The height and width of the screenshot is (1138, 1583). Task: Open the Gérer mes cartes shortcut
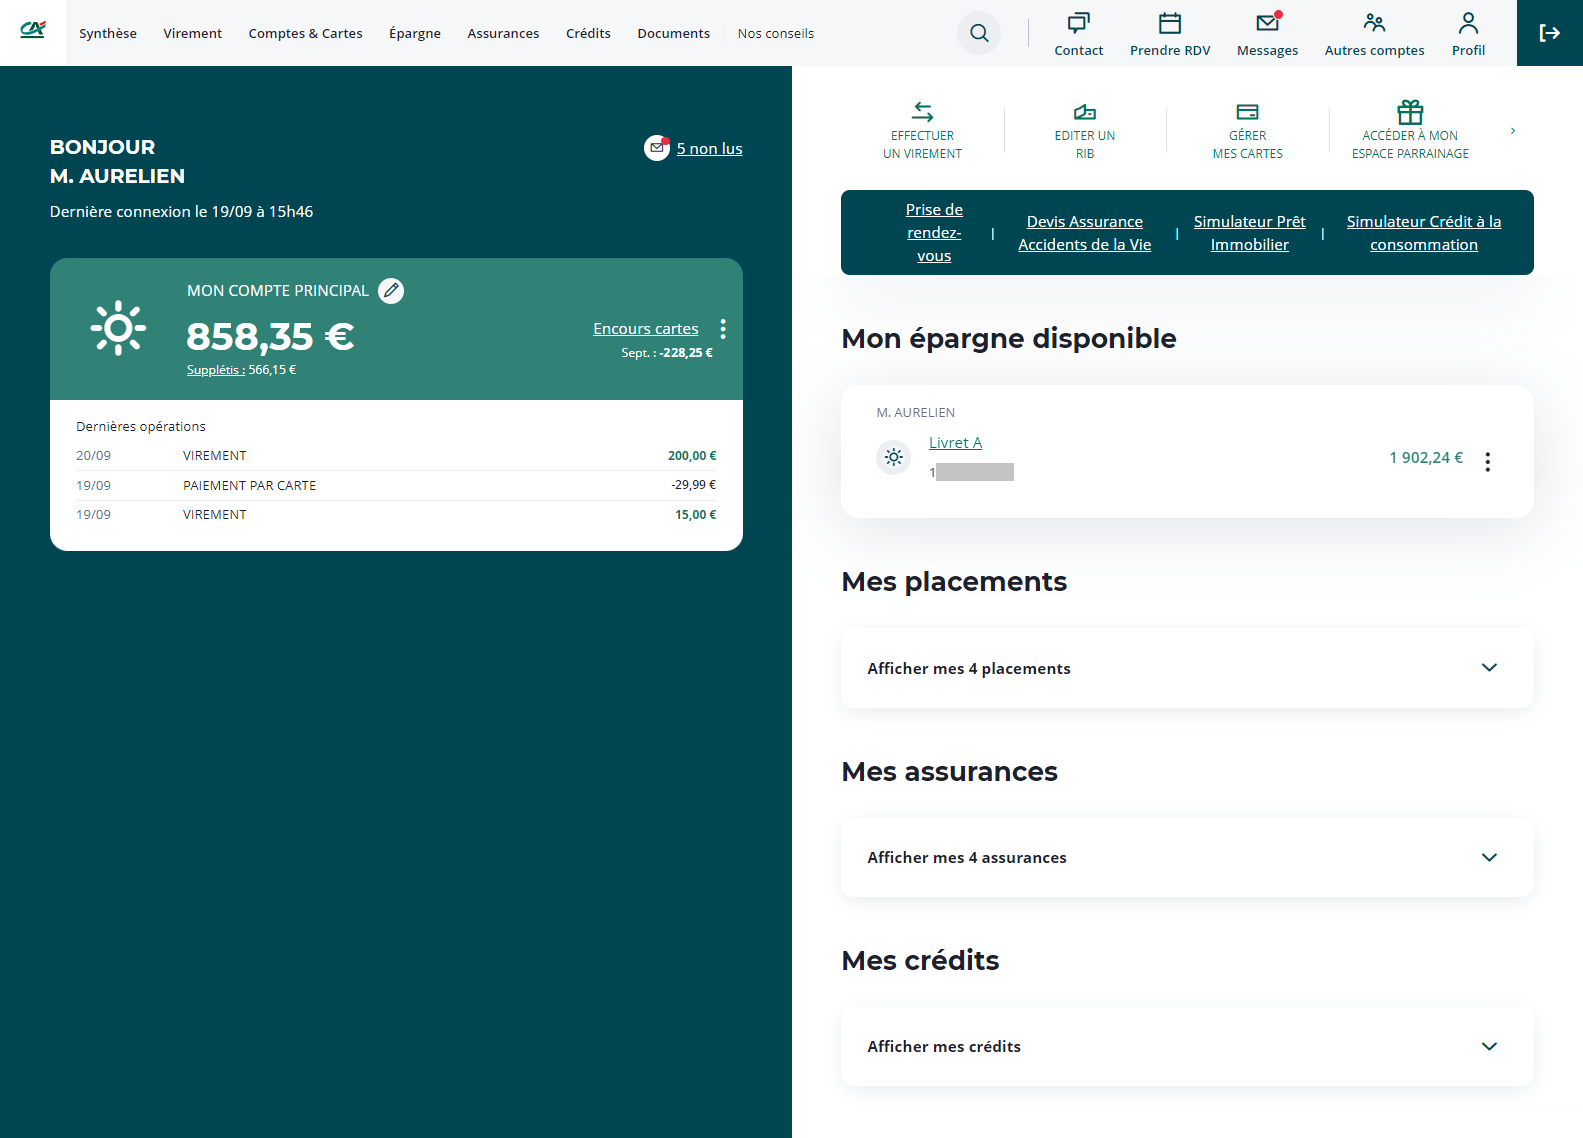[x=1247, y=131]
